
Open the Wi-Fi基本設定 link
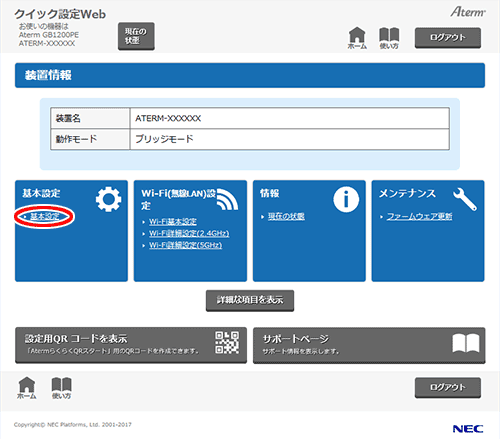coord(173,222)
